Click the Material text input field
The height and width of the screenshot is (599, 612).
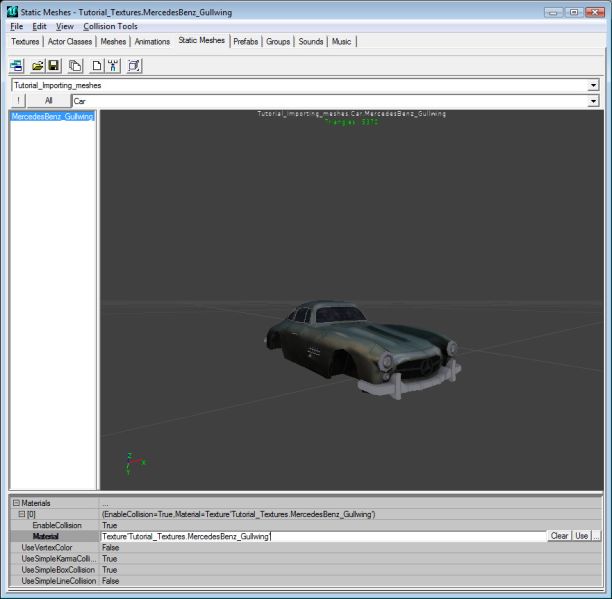(323, 536)
